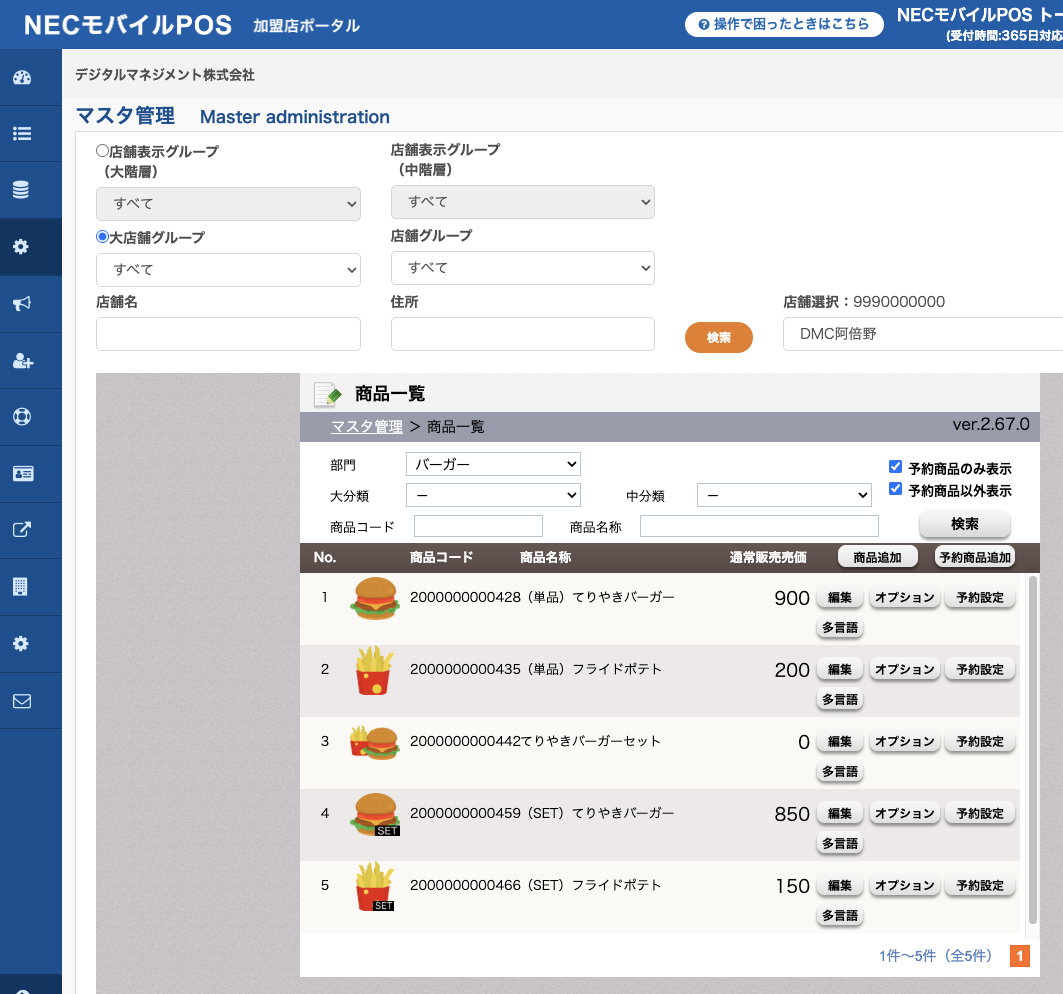
Task: Expand the 大店舗グループ dropdown
Action: pos(228,270)
